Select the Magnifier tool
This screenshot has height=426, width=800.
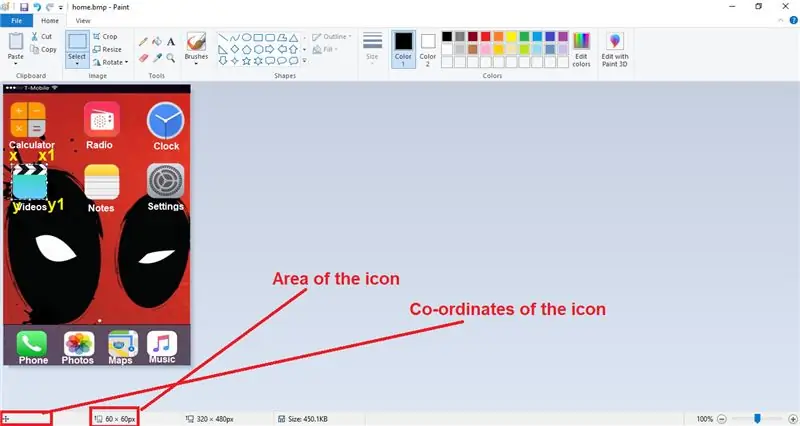tap(171, 58)
